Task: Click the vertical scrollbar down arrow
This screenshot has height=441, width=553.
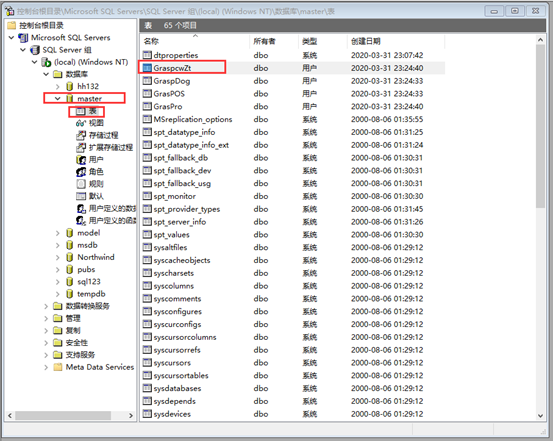Action: point(540,416)
